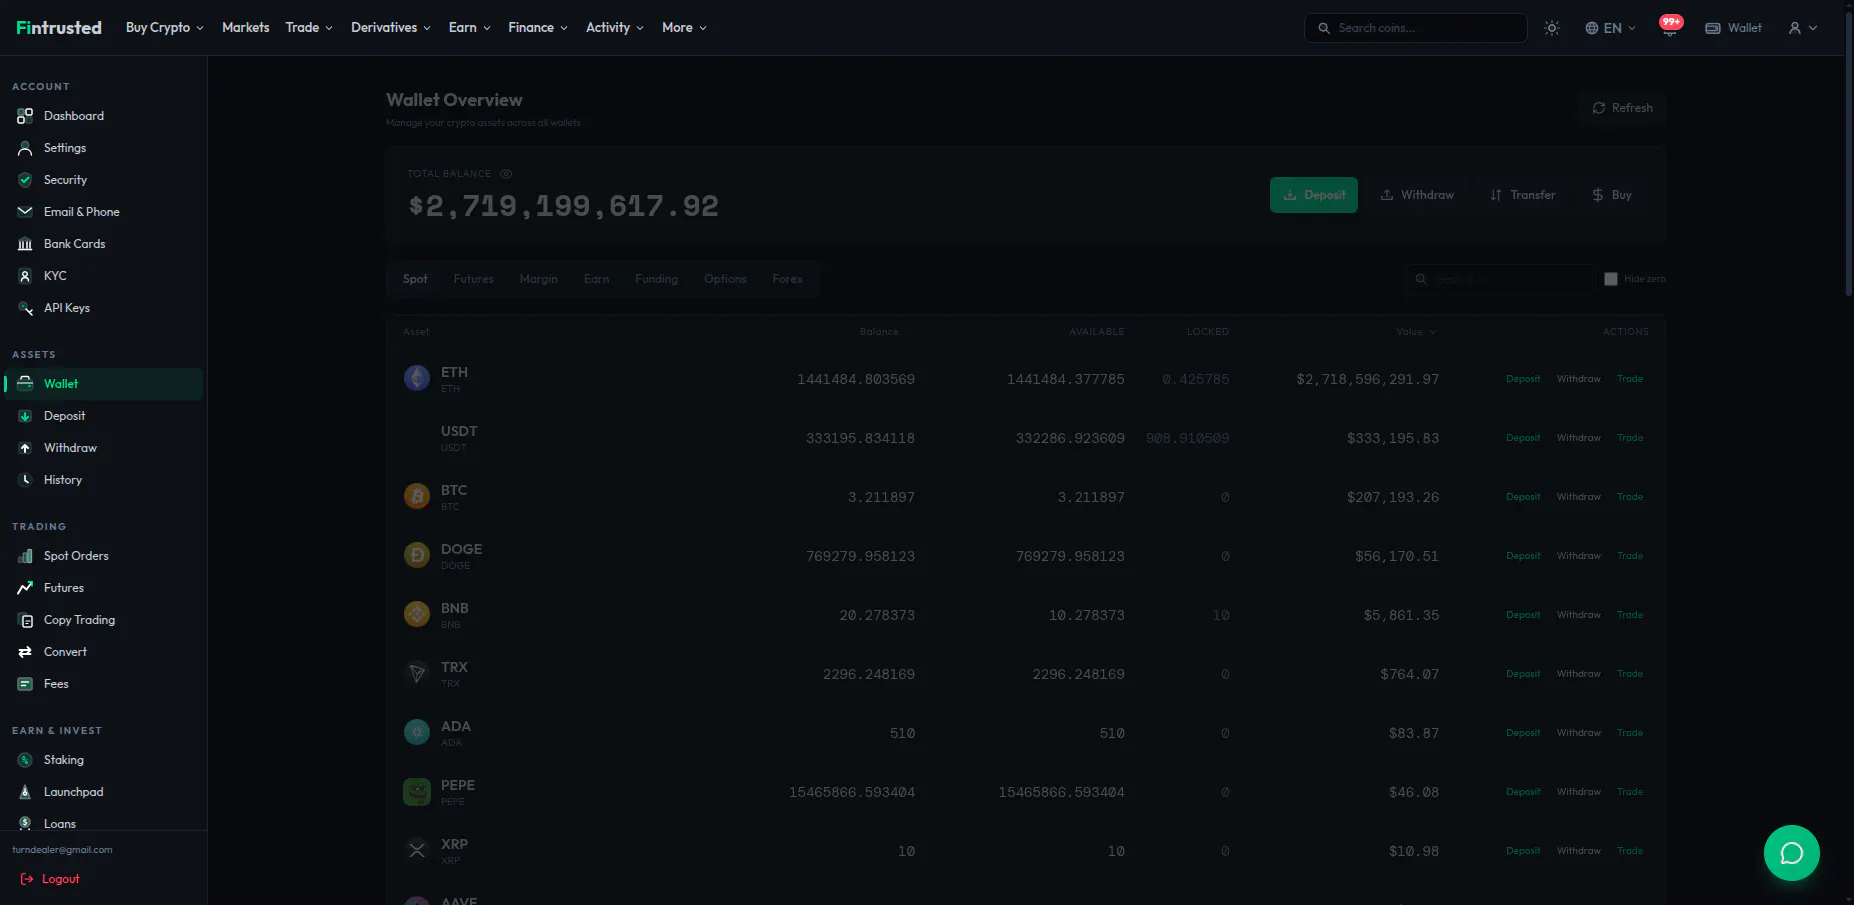
Task: Go to the Fintrusted logo home
Action: (x=59, y=28)
